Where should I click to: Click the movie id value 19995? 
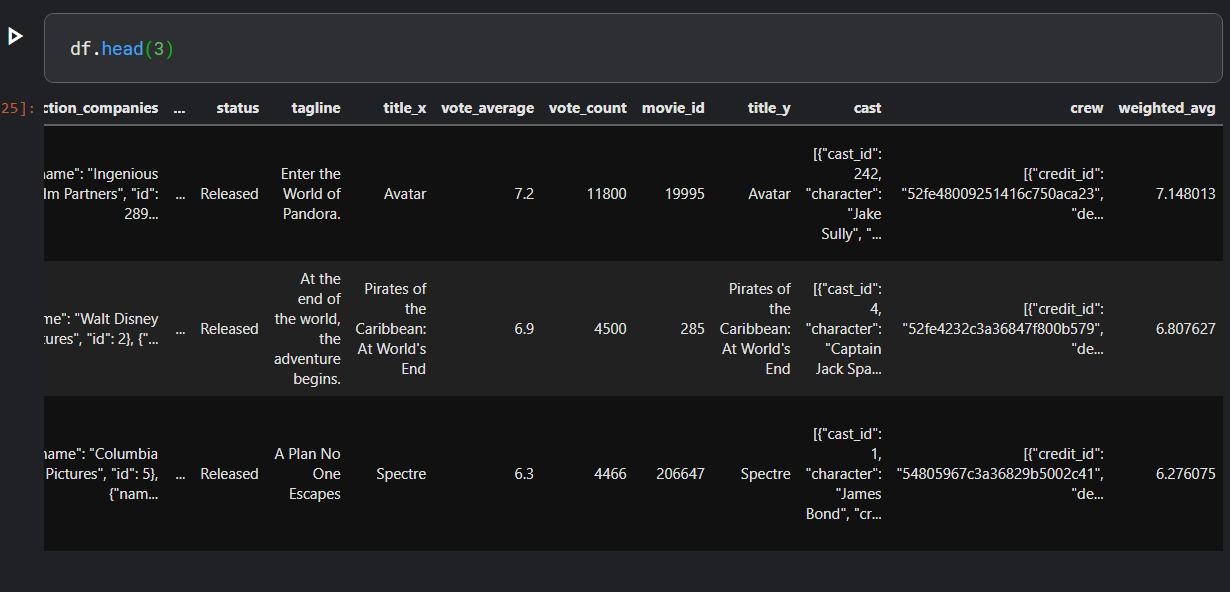pos(685,194)
